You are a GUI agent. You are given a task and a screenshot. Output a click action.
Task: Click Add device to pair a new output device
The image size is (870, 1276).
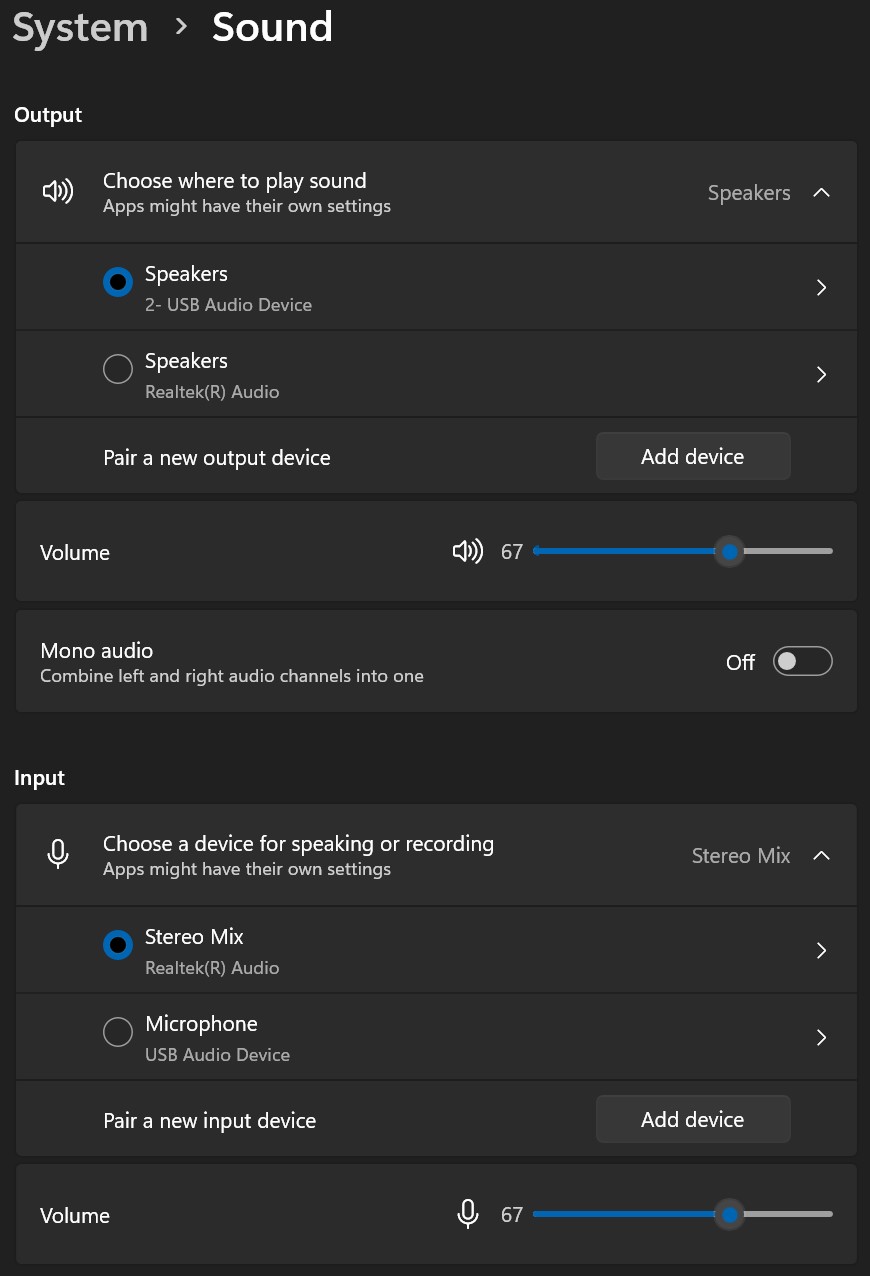tap(693, 456)
